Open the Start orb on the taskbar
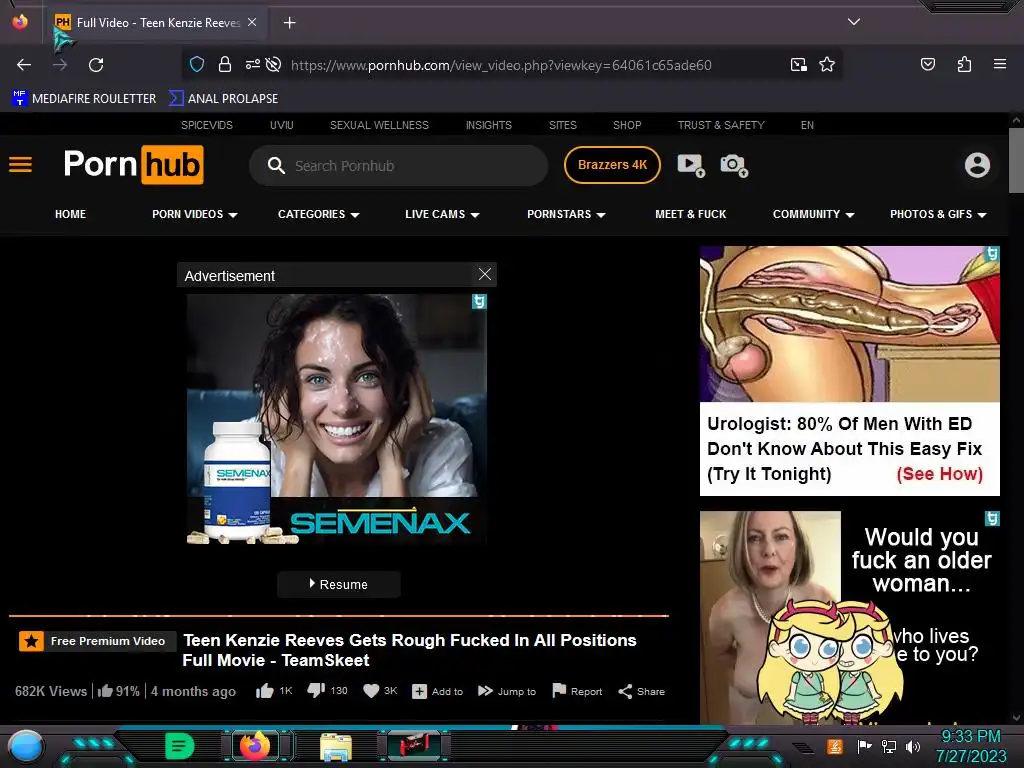The width and height of the screenshot is (1024, 768). pyautogui.click(x=25, y=746)
